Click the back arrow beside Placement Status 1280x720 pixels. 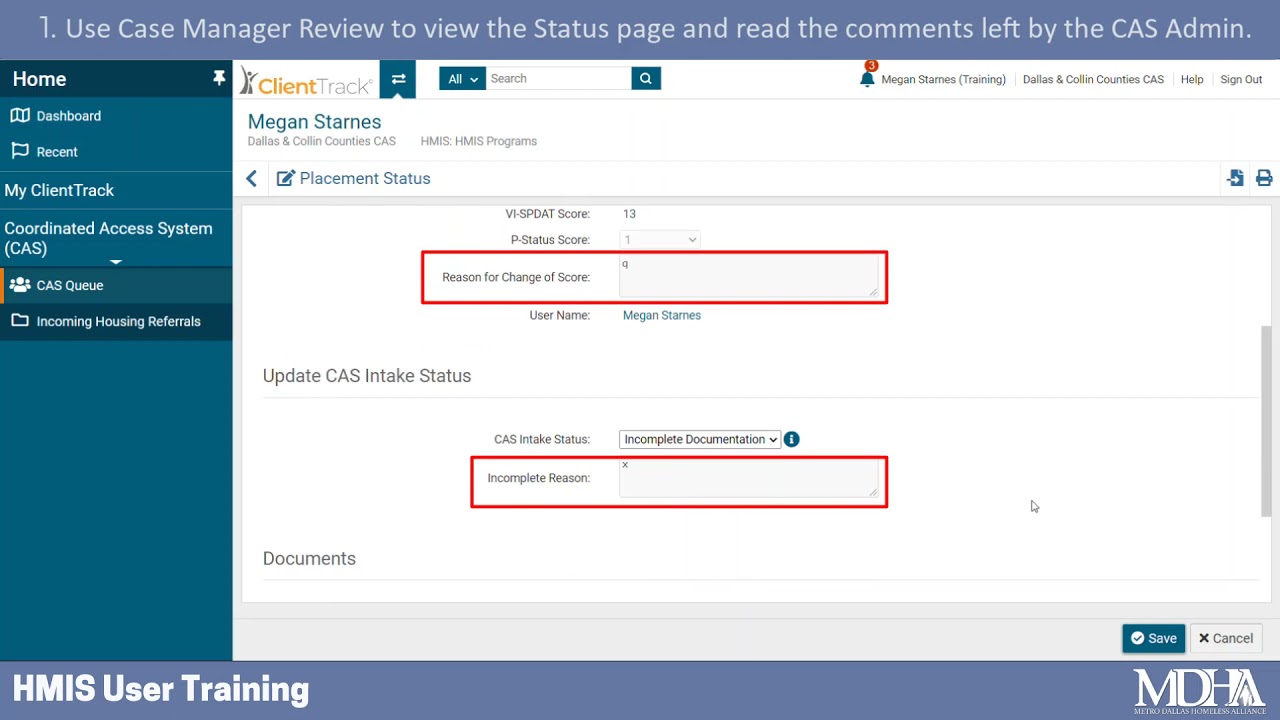[252, 178]
